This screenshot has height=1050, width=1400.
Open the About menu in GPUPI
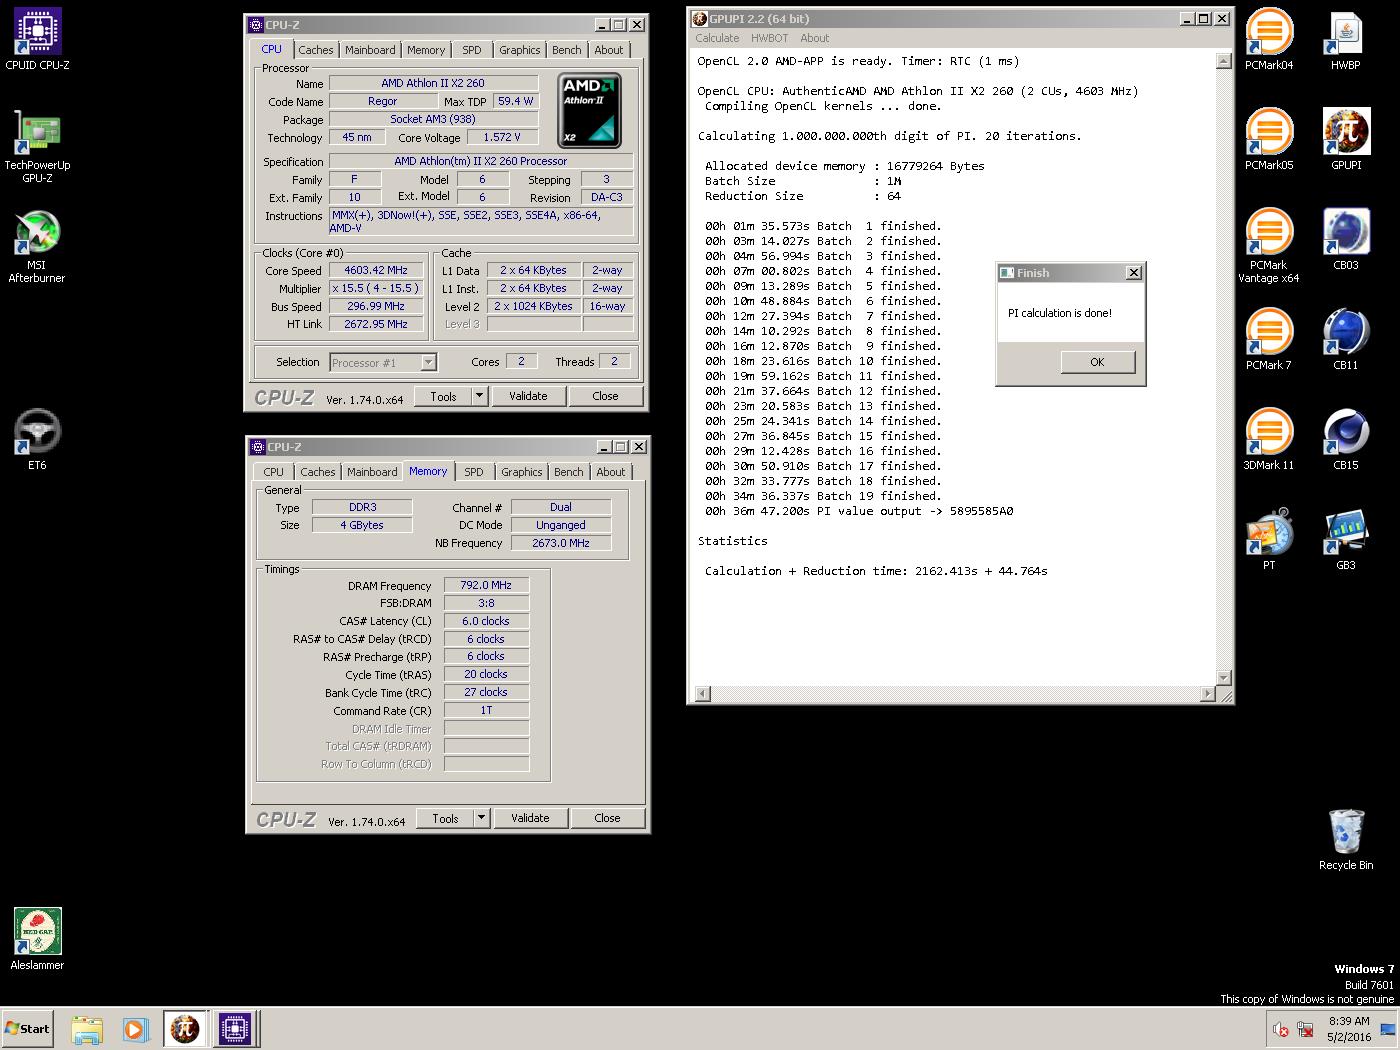[x=814, y=38]
